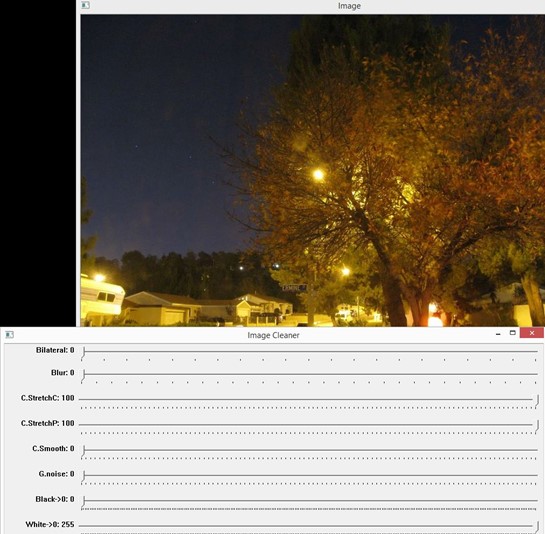
Task: Click the Image Cleaner title text
Action: click(x=273, y=335)
